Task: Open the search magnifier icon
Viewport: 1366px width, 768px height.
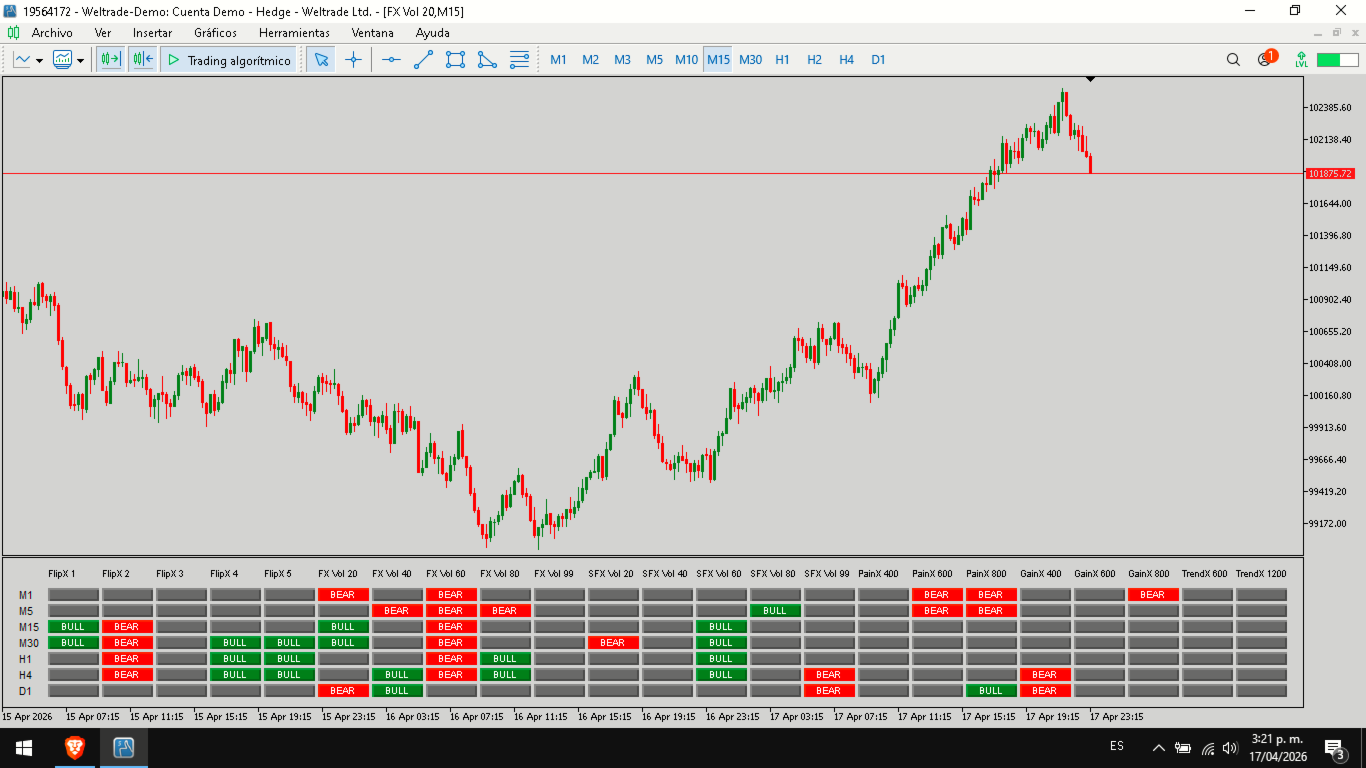Action: [1233, 60]
